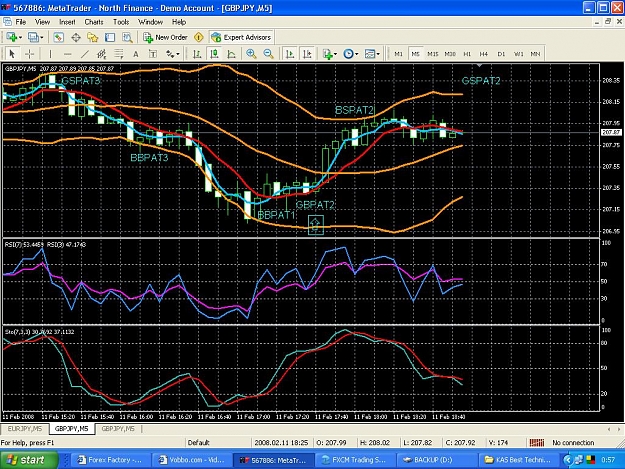
Task: Select the Equidistant Channel tool
Action: [102, 54]
